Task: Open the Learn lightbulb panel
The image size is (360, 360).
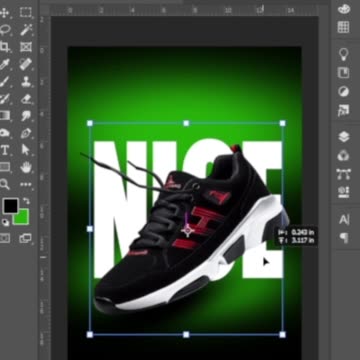Action: tap(343, 54)
